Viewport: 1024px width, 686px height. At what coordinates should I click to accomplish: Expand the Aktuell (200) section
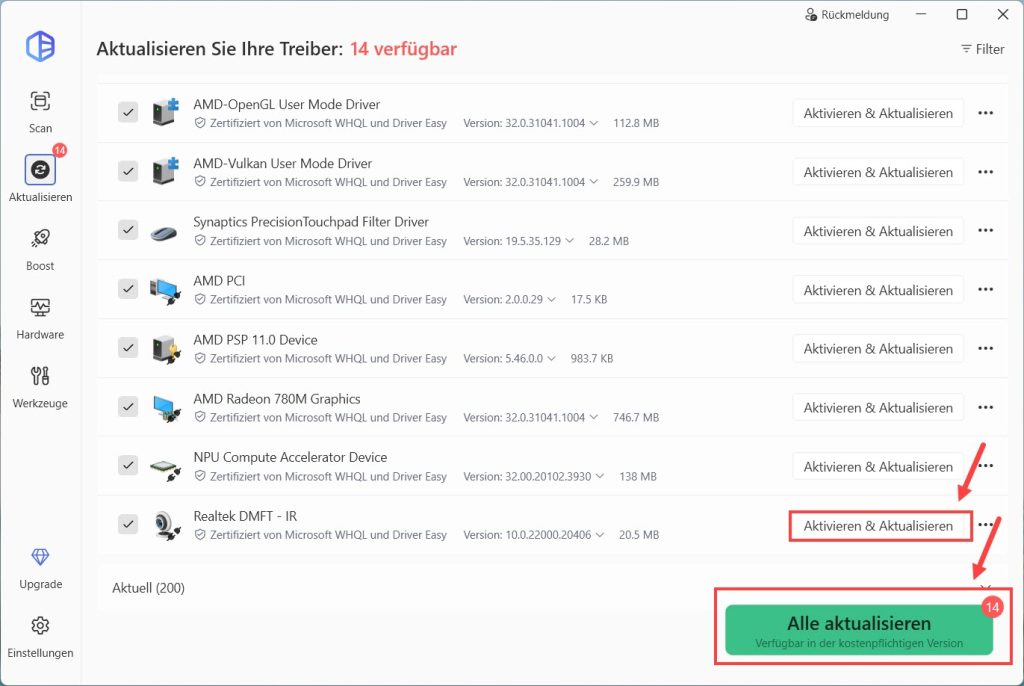tap(985, 587)
